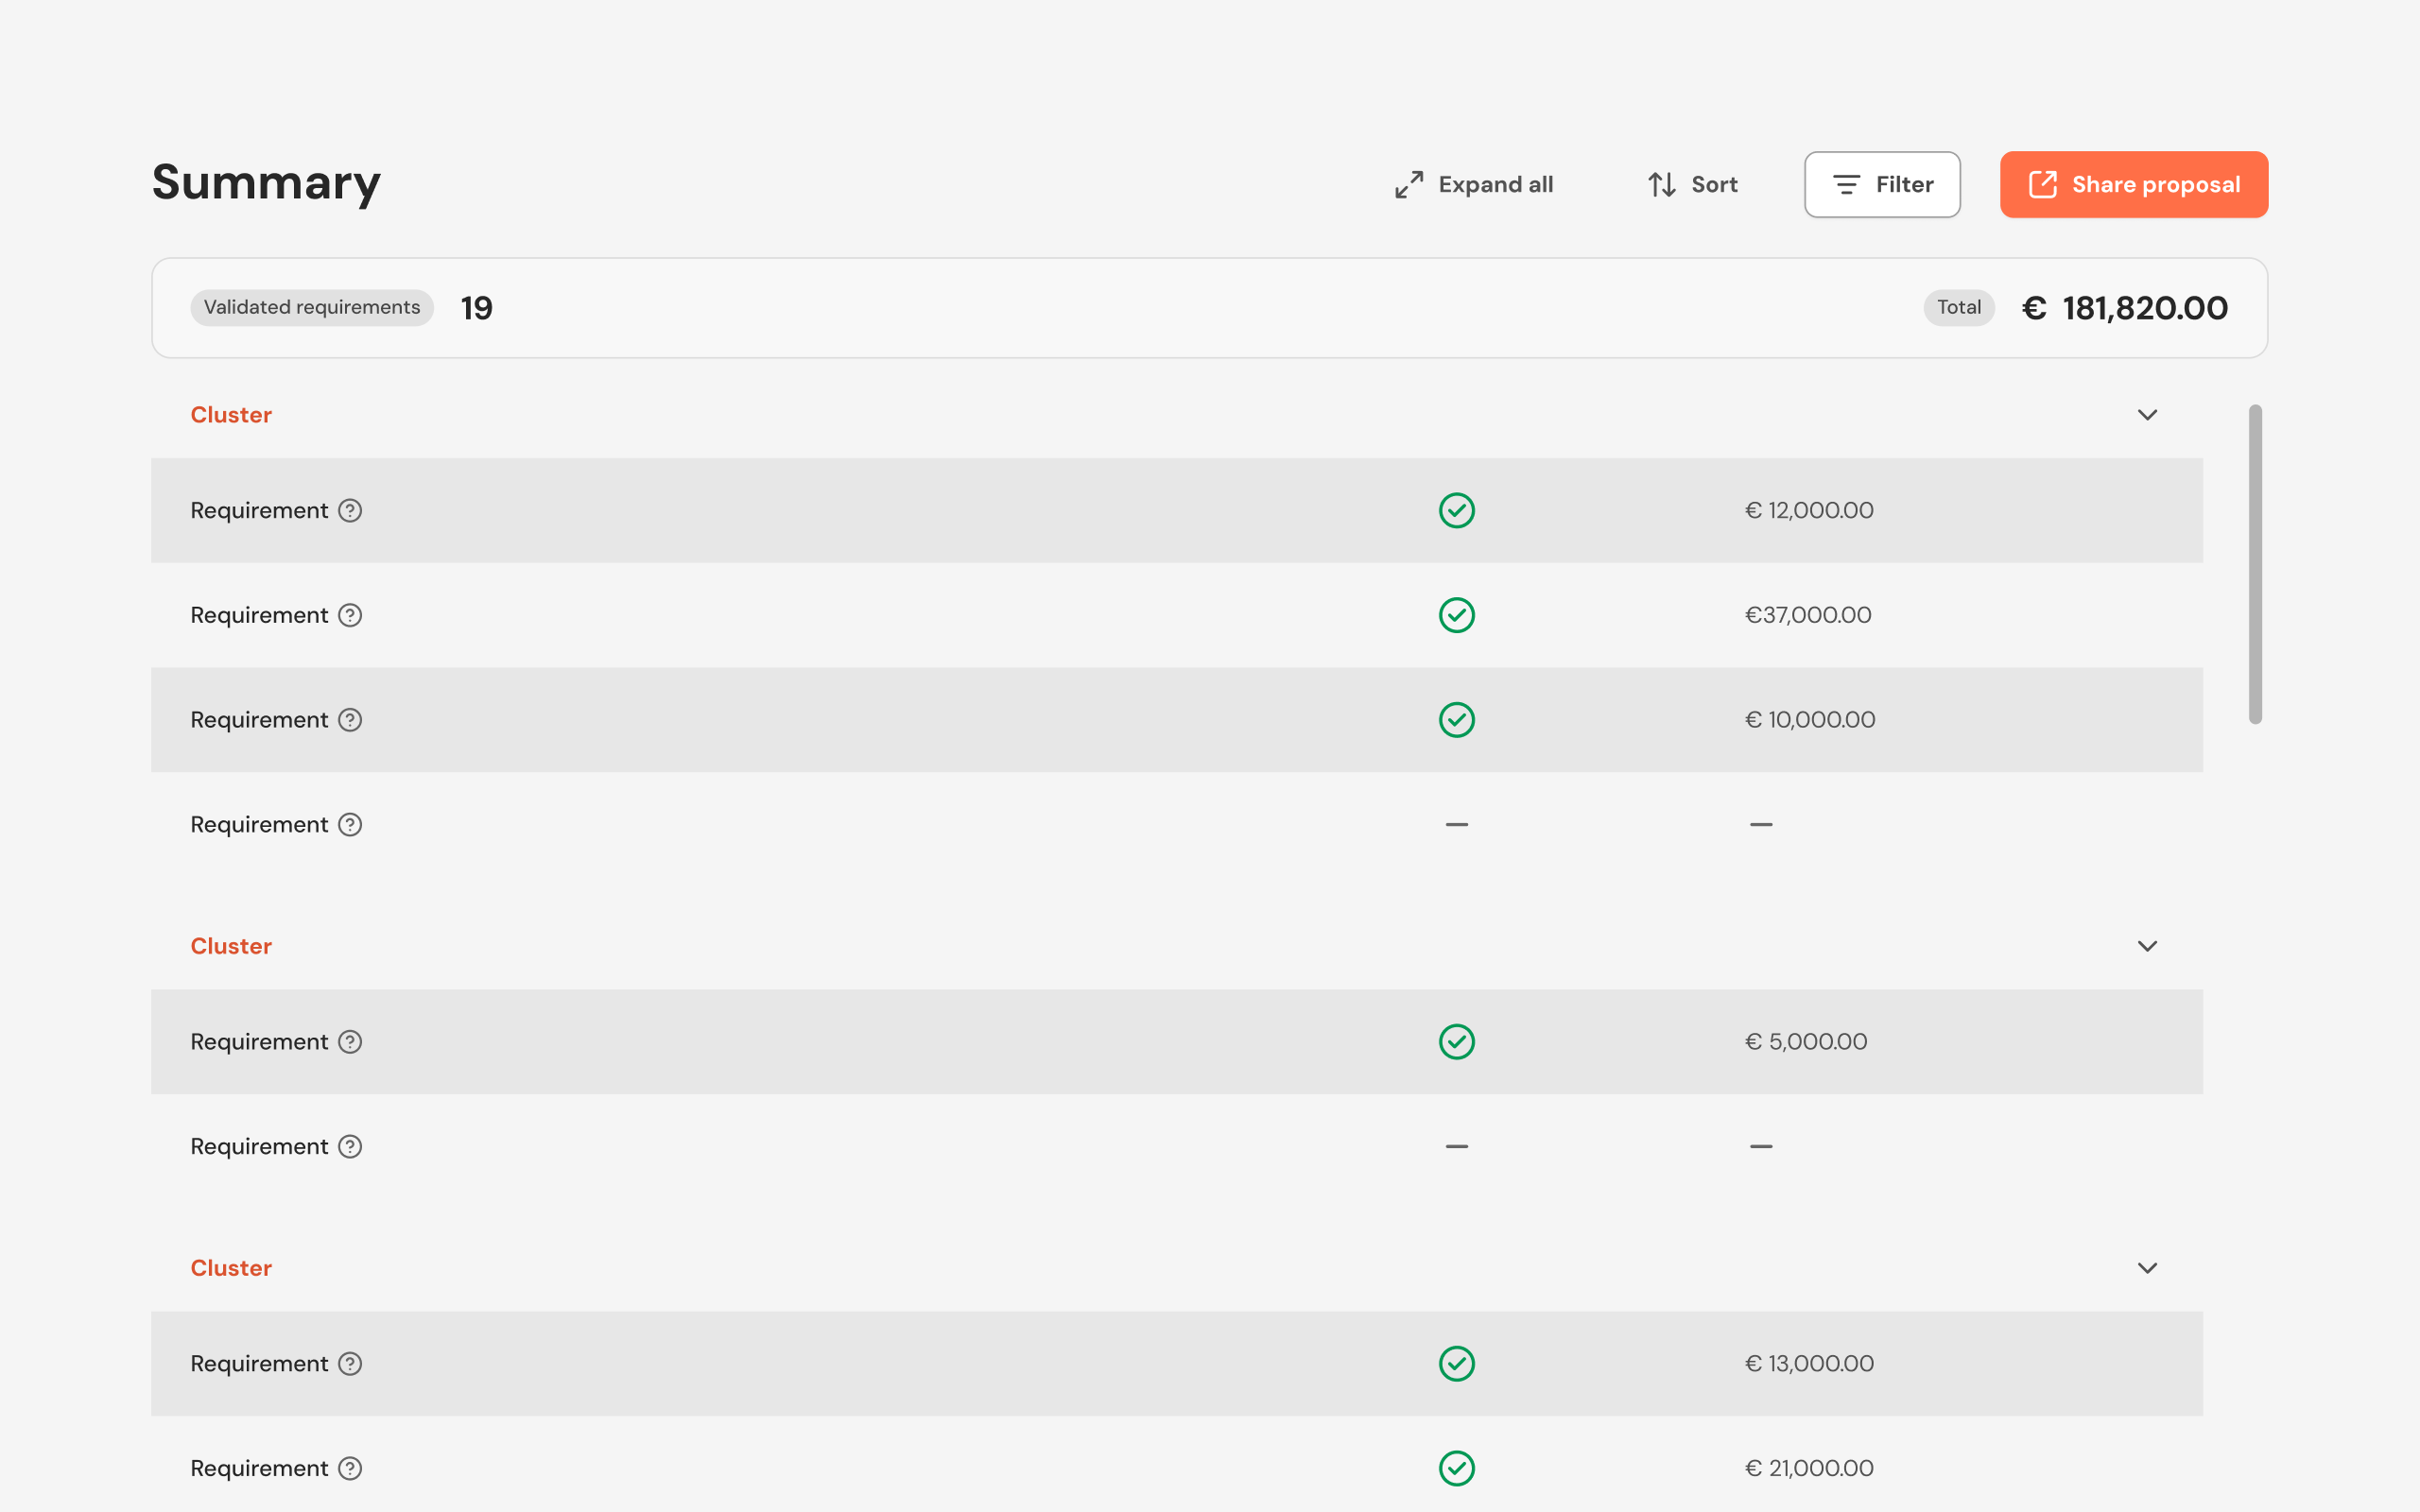Click the Requirement label in € 13,000.00 row
Screen dimensions: 2420x1512
click(x=259, y=1365)
